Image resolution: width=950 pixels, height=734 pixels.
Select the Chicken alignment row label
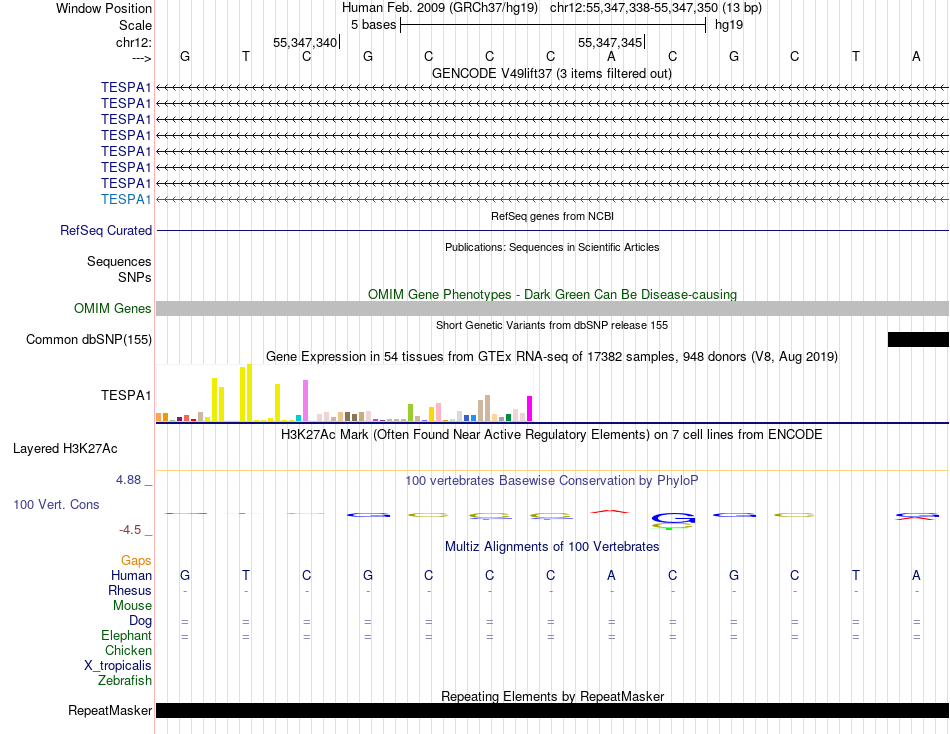point(128,650)
